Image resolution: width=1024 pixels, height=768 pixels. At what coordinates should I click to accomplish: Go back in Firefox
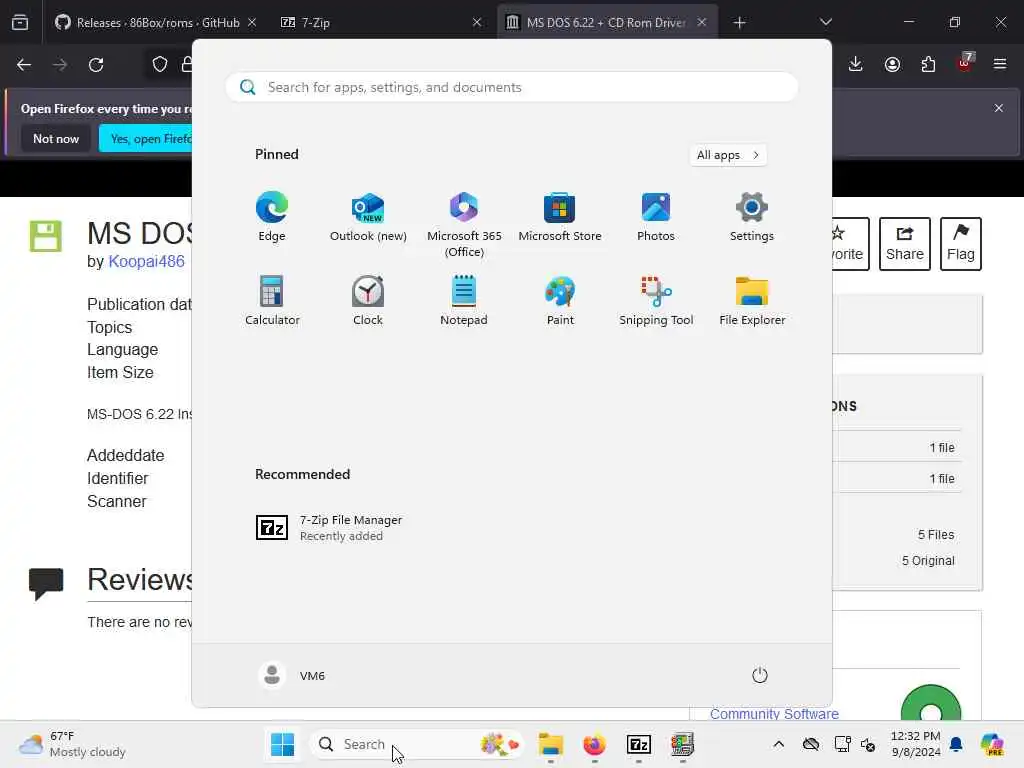24,65
